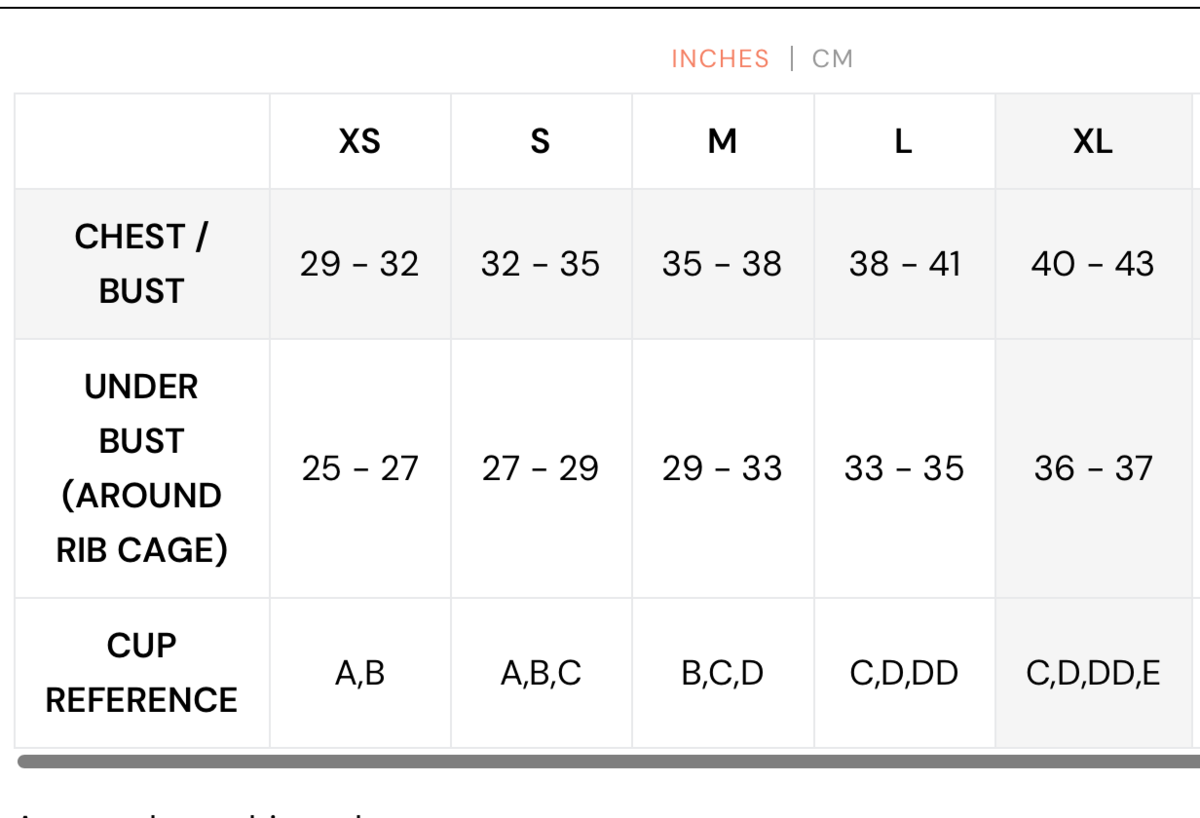Click the L under bust value 33 - 35
The height and width of the screenshot is (818, 1200).
tap(904, 468)
